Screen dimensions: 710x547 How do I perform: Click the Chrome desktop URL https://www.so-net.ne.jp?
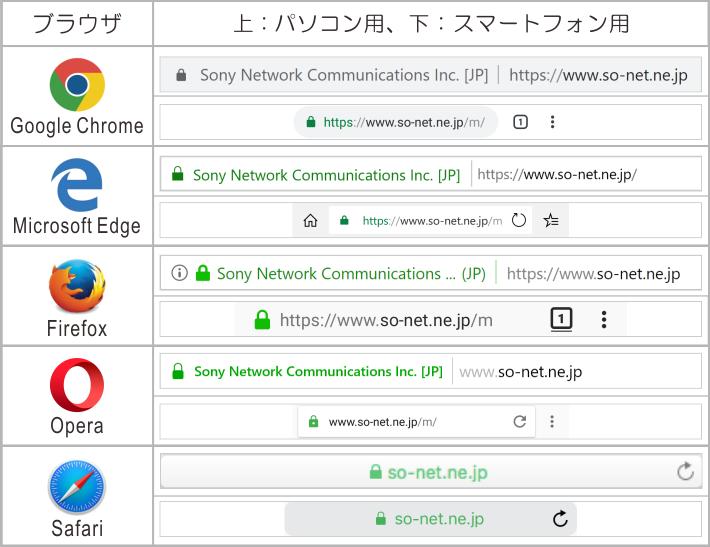pyautogui.click(x=598, y=75)
